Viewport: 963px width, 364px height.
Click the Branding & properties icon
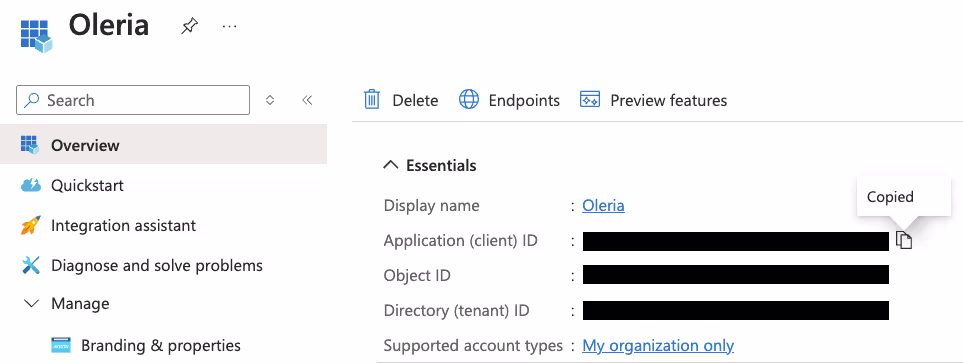pos(61,345)
